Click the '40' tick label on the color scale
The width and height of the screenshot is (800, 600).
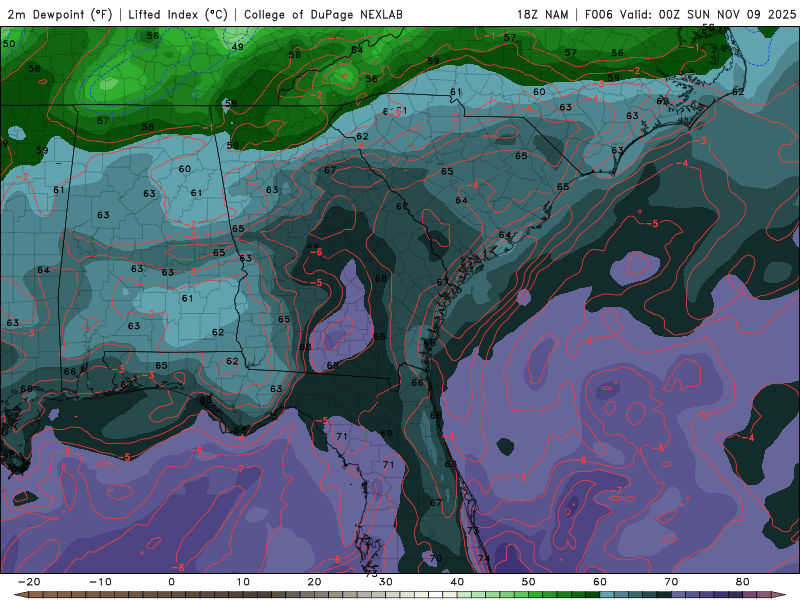pos(457,582)
